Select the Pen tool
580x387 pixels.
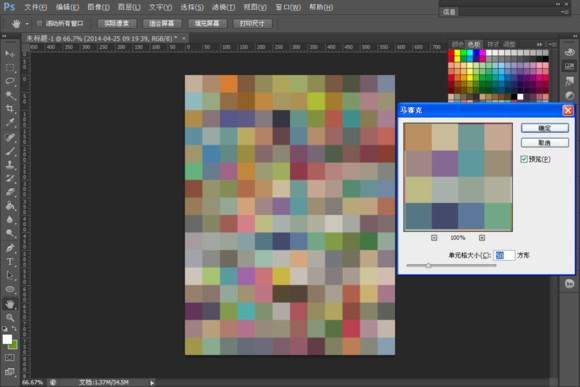(10, 248)
